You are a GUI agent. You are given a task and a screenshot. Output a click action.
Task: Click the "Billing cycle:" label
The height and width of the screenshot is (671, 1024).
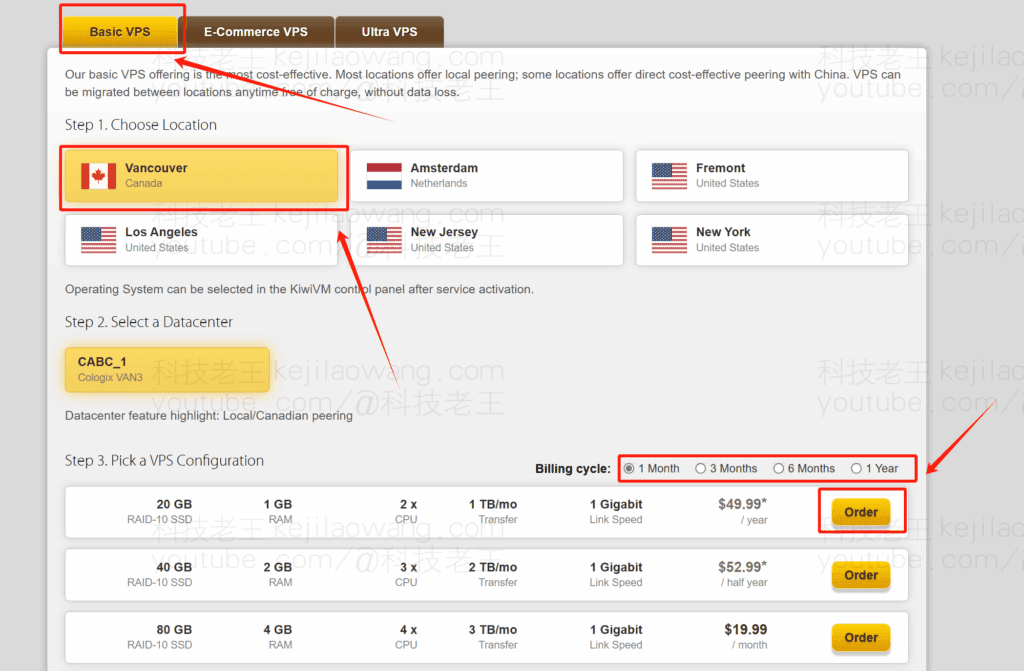(x=573, y=468)
